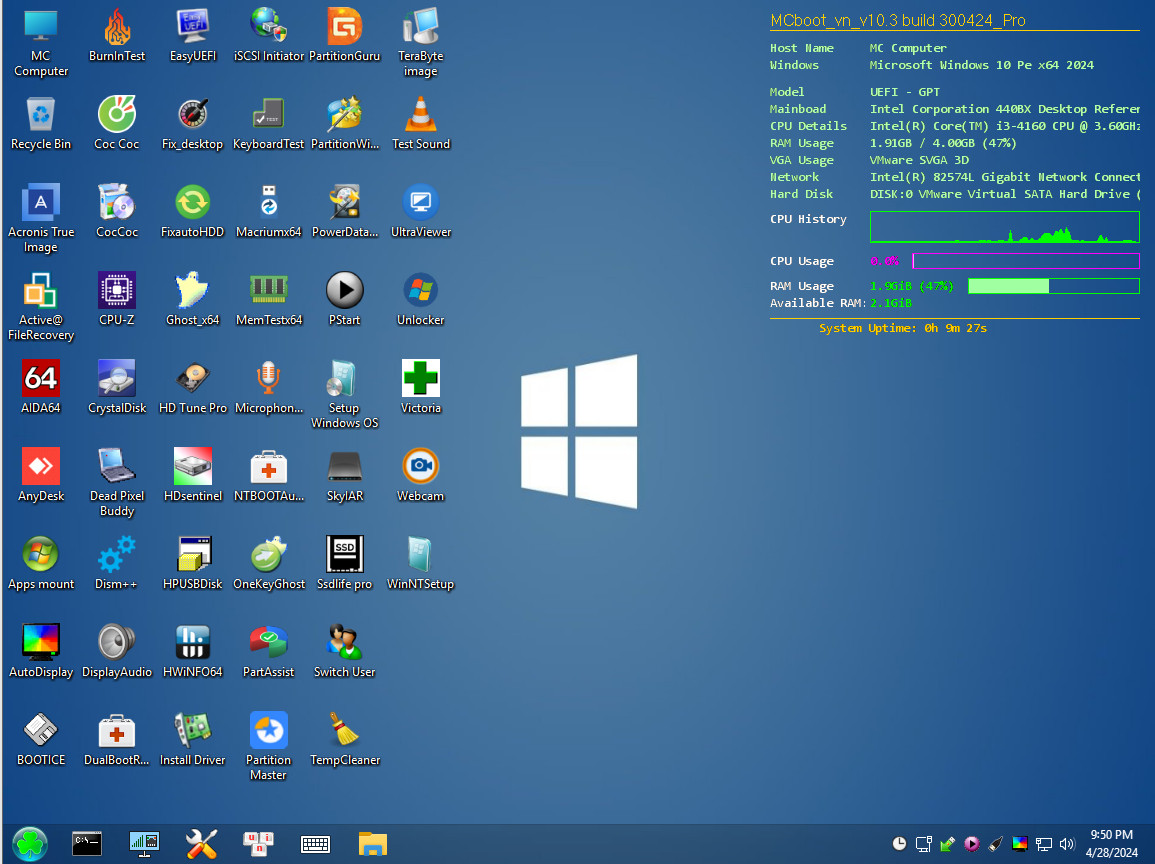Open File Explorer on taskbar

point(373,844)
